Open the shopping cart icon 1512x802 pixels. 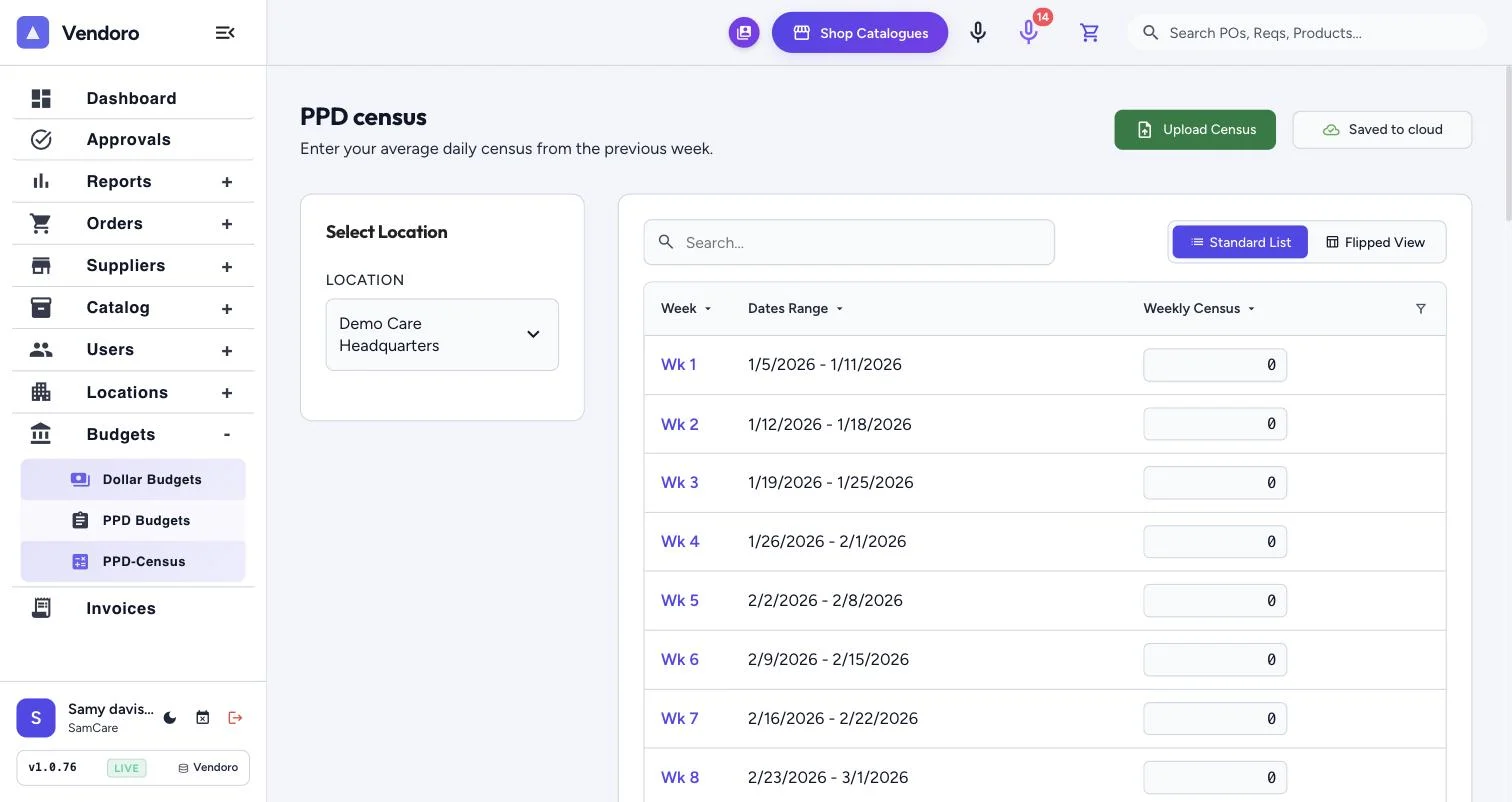tap(1090, 33)
